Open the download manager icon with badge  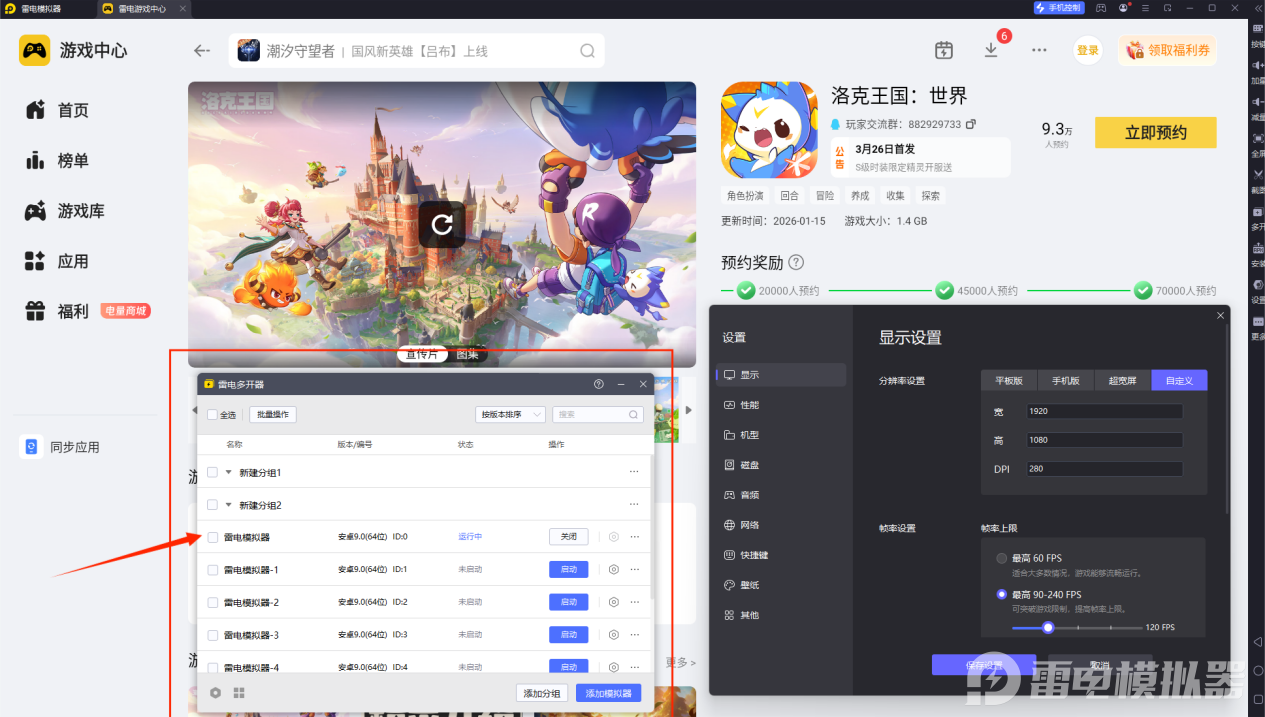991,50
